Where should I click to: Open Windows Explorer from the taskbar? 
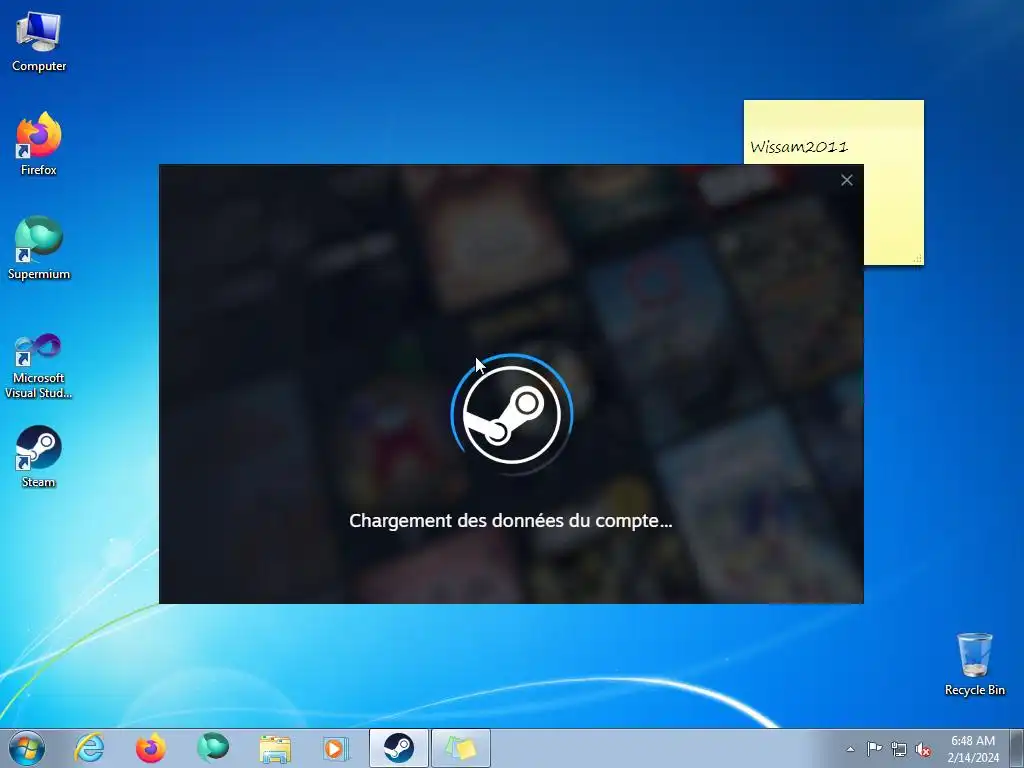click(274, 748)
